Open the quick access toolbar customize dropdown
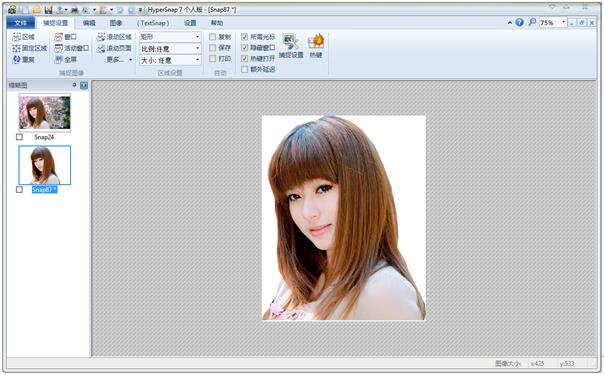The height and width of the screenshot is (375, 604). pyautogui.click(x=141, y=10)
